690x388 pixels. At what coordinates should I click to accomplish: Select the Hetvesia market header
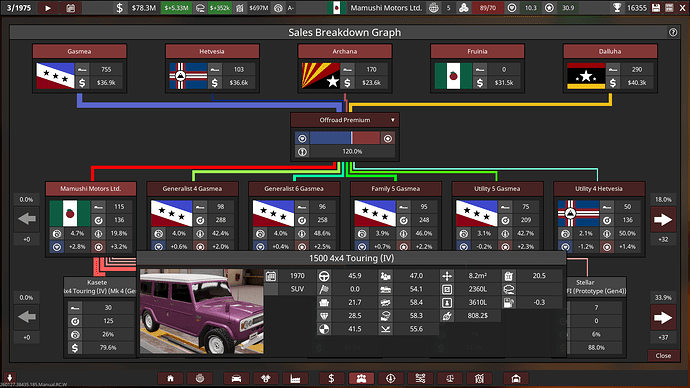pyautogui.click(x=212, y=51)
